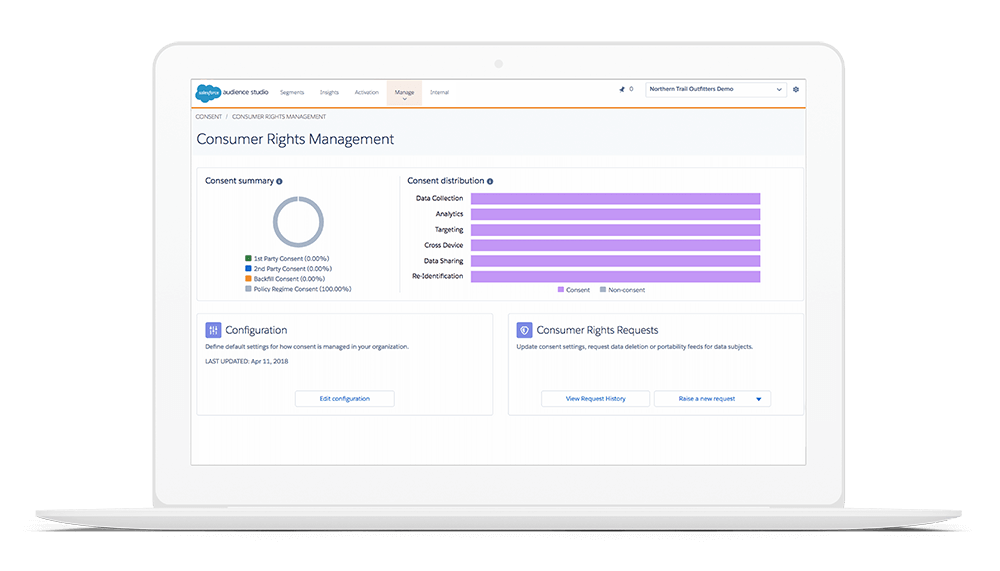
Task: Expand the chevron under Manage
Action: tap(404, 99)
